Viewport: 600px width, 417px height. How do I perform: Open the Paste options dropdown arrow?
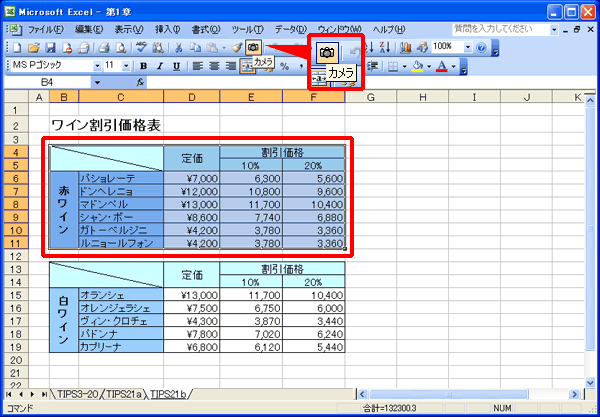(x=224, y=48)
